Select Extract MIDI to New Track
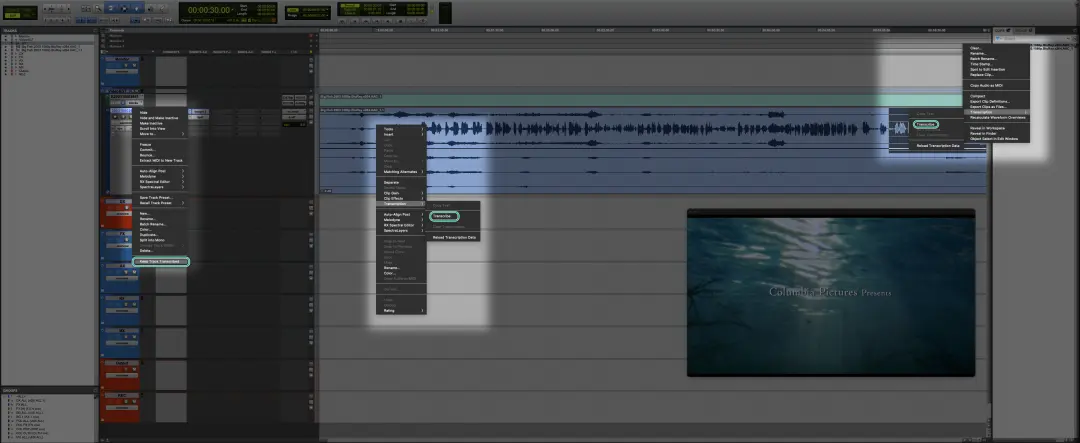 159,161
